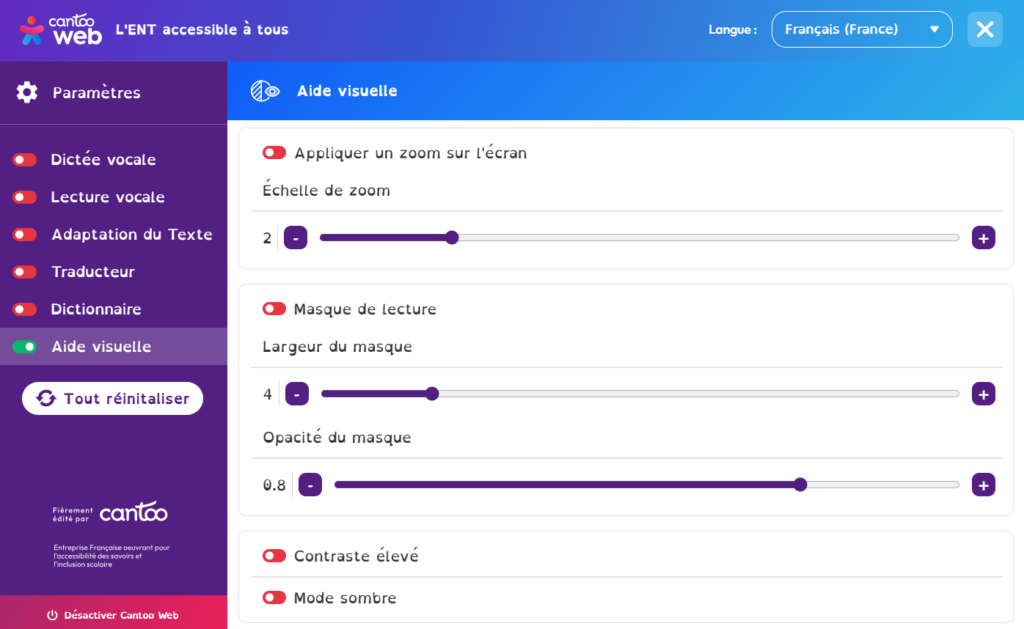Image resolution: width=1024 pixels, height=629 pixels.
Task: Turn on the Masque de lecture toggle
Action: pos(274,309)
